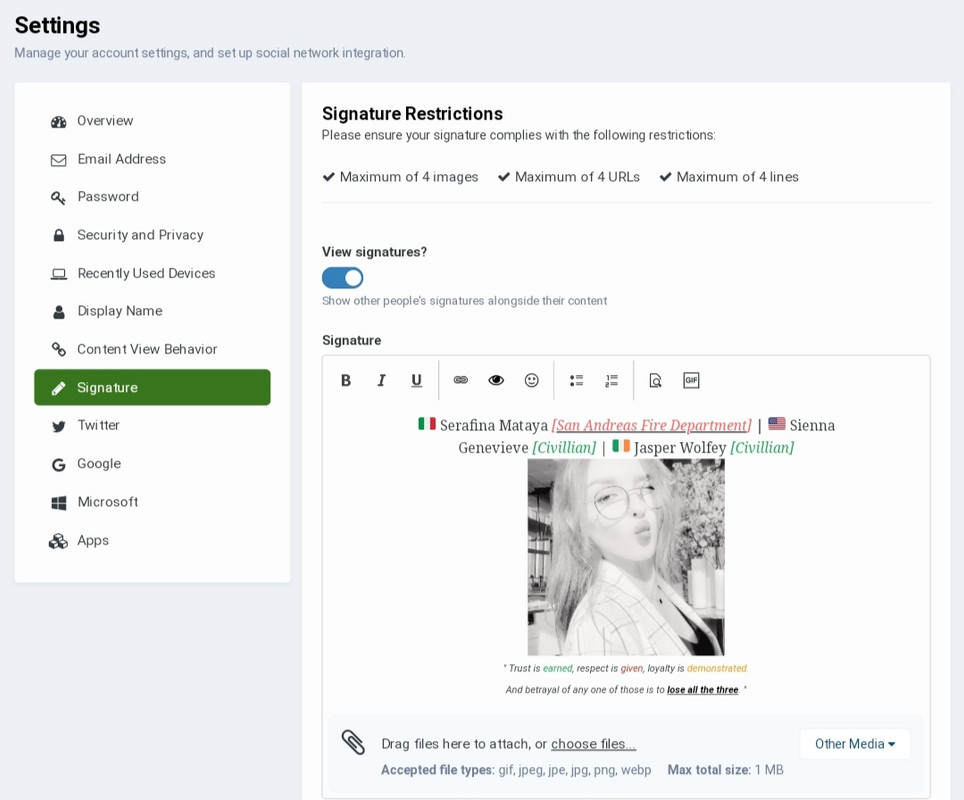Click the Security padlock icon
This screenshot has width=964, height=800.
click(58, 236)
